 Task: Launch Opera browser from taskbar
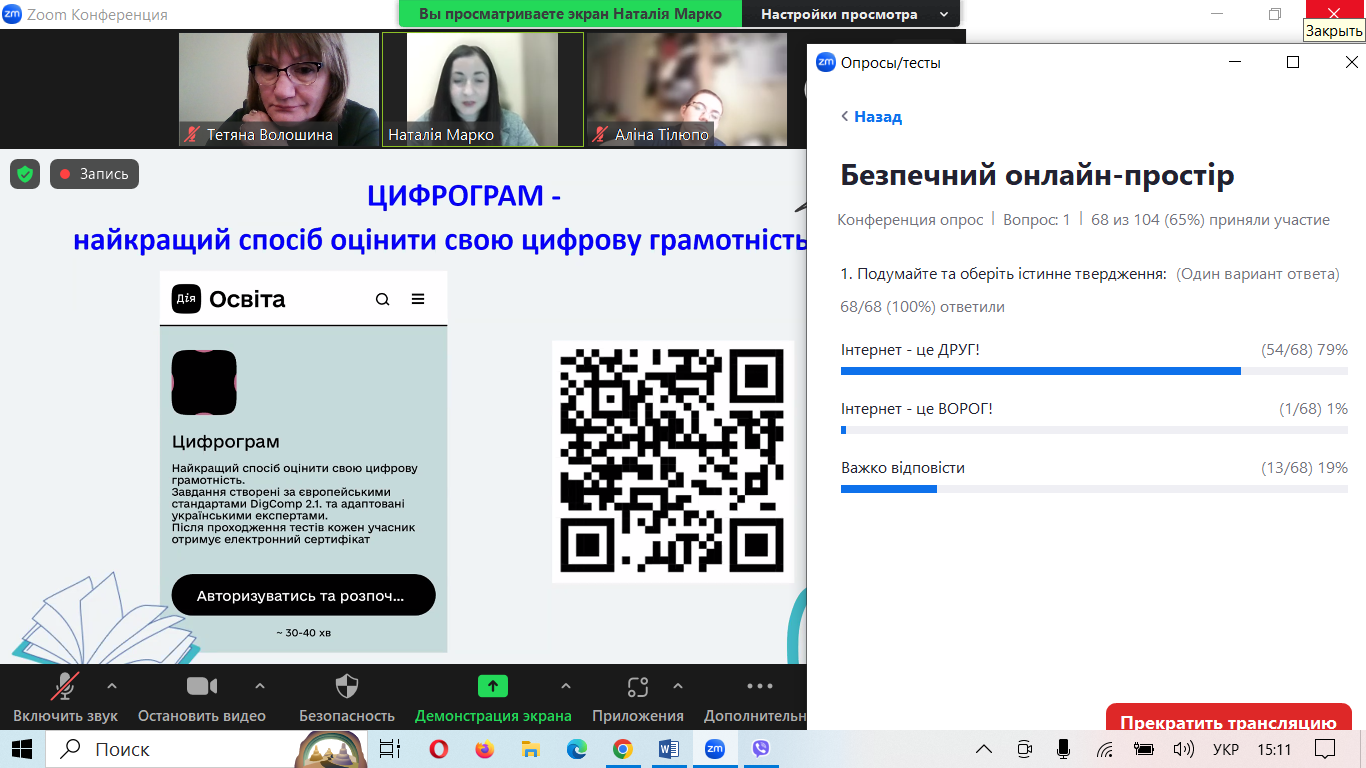(x=439, y=749)
